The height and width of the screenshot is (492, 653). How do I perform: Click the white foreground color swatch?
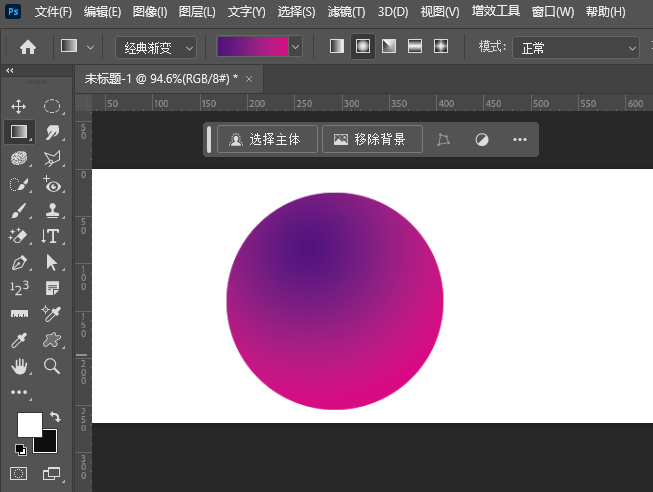29,424
